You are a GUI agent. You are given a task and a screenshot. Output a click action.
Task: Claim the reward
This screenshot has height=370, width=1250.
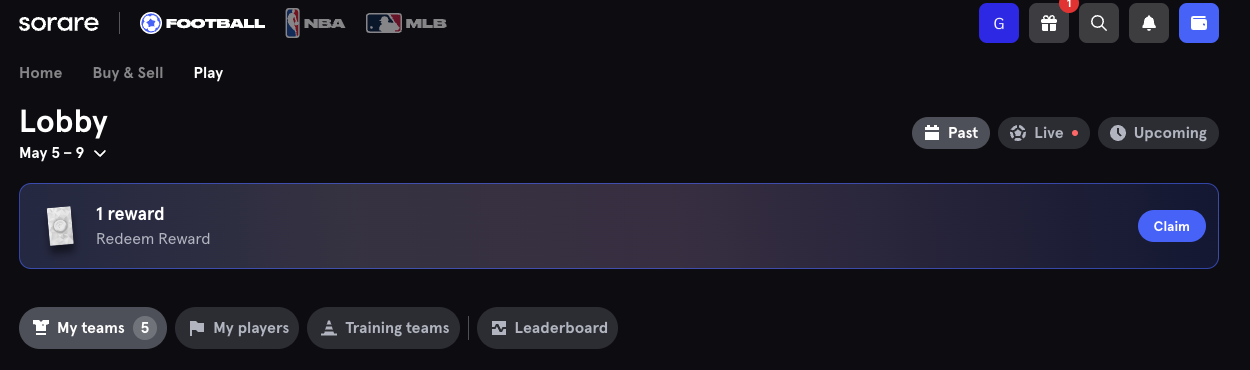coord(1172,226)
